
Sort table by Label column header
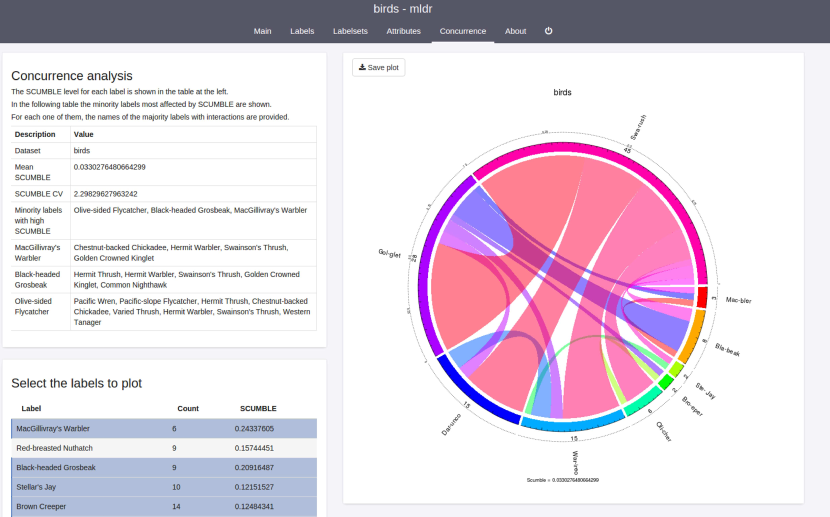(31, 408)
